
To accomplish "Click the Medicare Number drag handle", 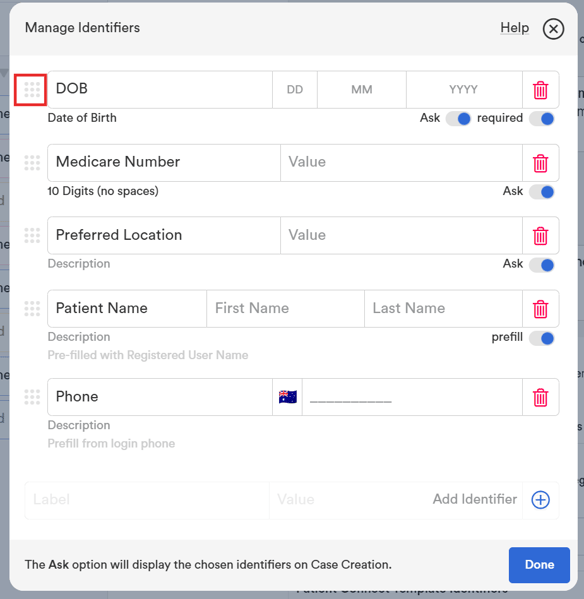I will (32, 163).
